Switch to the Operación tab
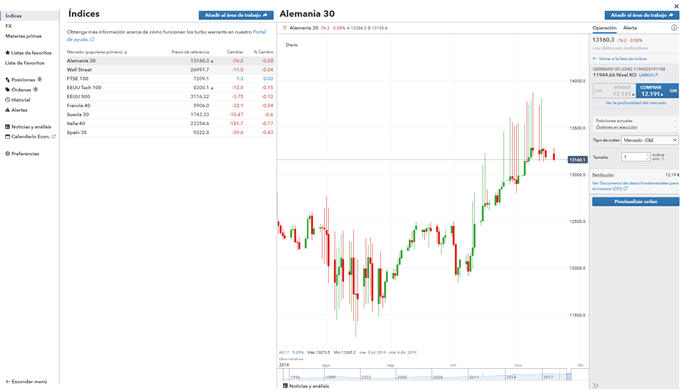 tap(604, 28)
